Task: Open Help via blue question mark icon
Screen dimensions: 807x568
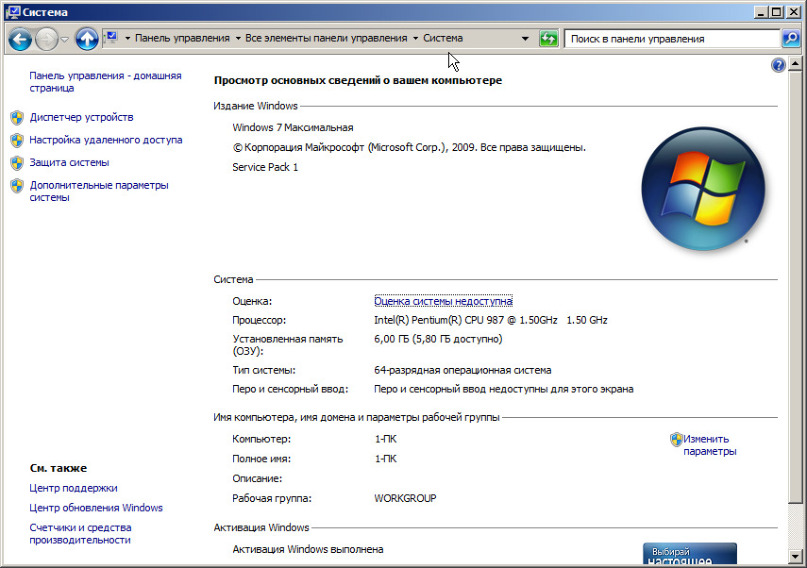Action: (x=779, y=65)
